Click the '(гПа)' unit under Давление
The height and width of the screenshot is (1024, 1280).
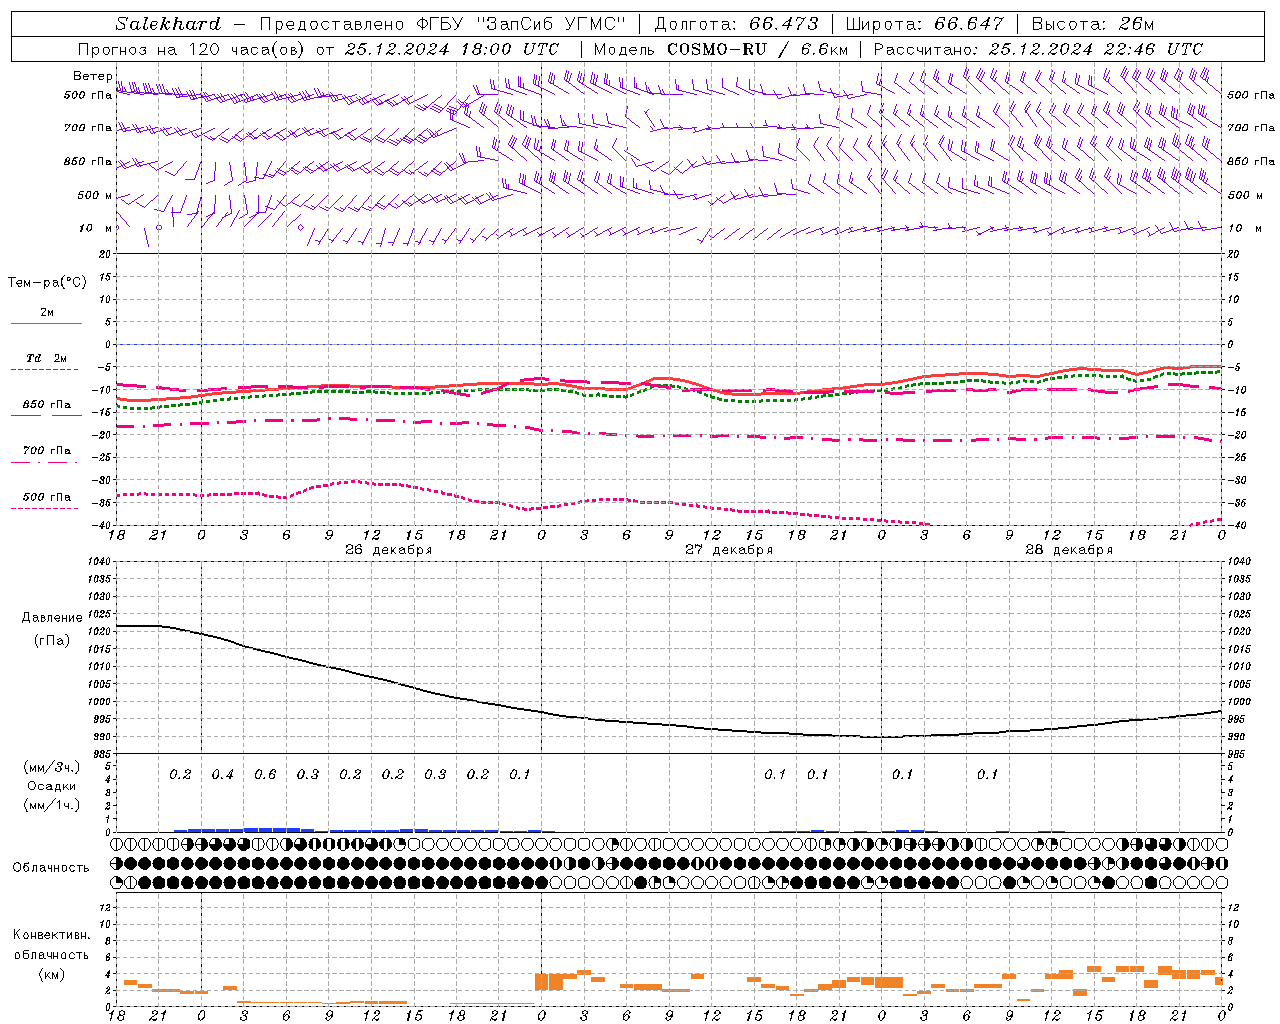click(x=52, y=640)
